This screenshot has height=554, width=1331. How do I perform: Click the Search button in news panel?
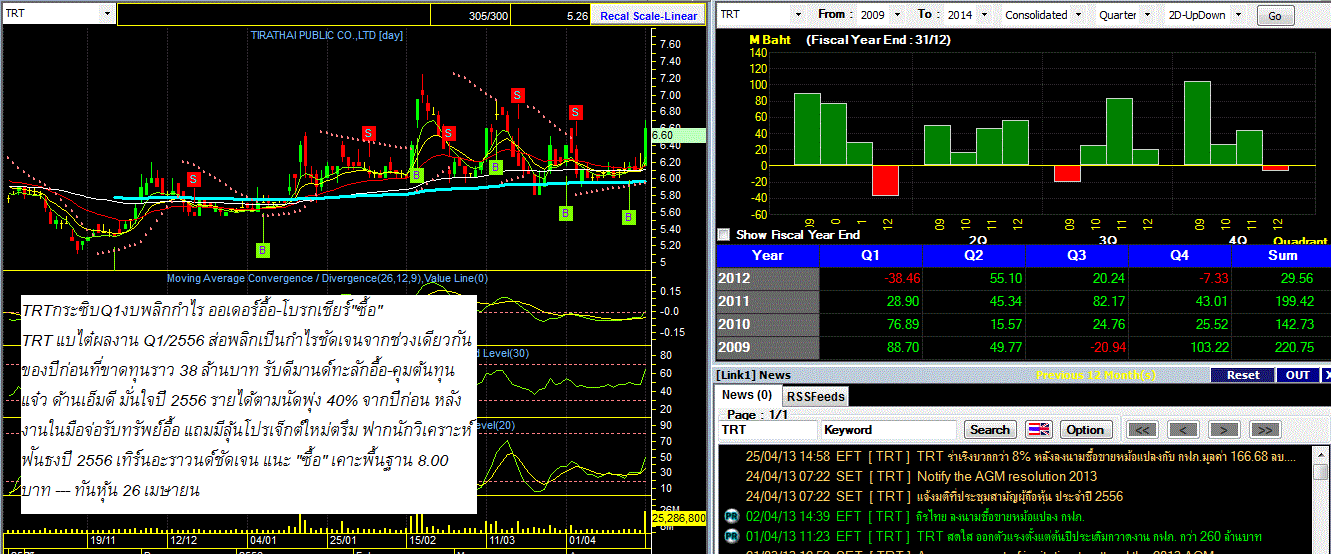coord(989,430)
